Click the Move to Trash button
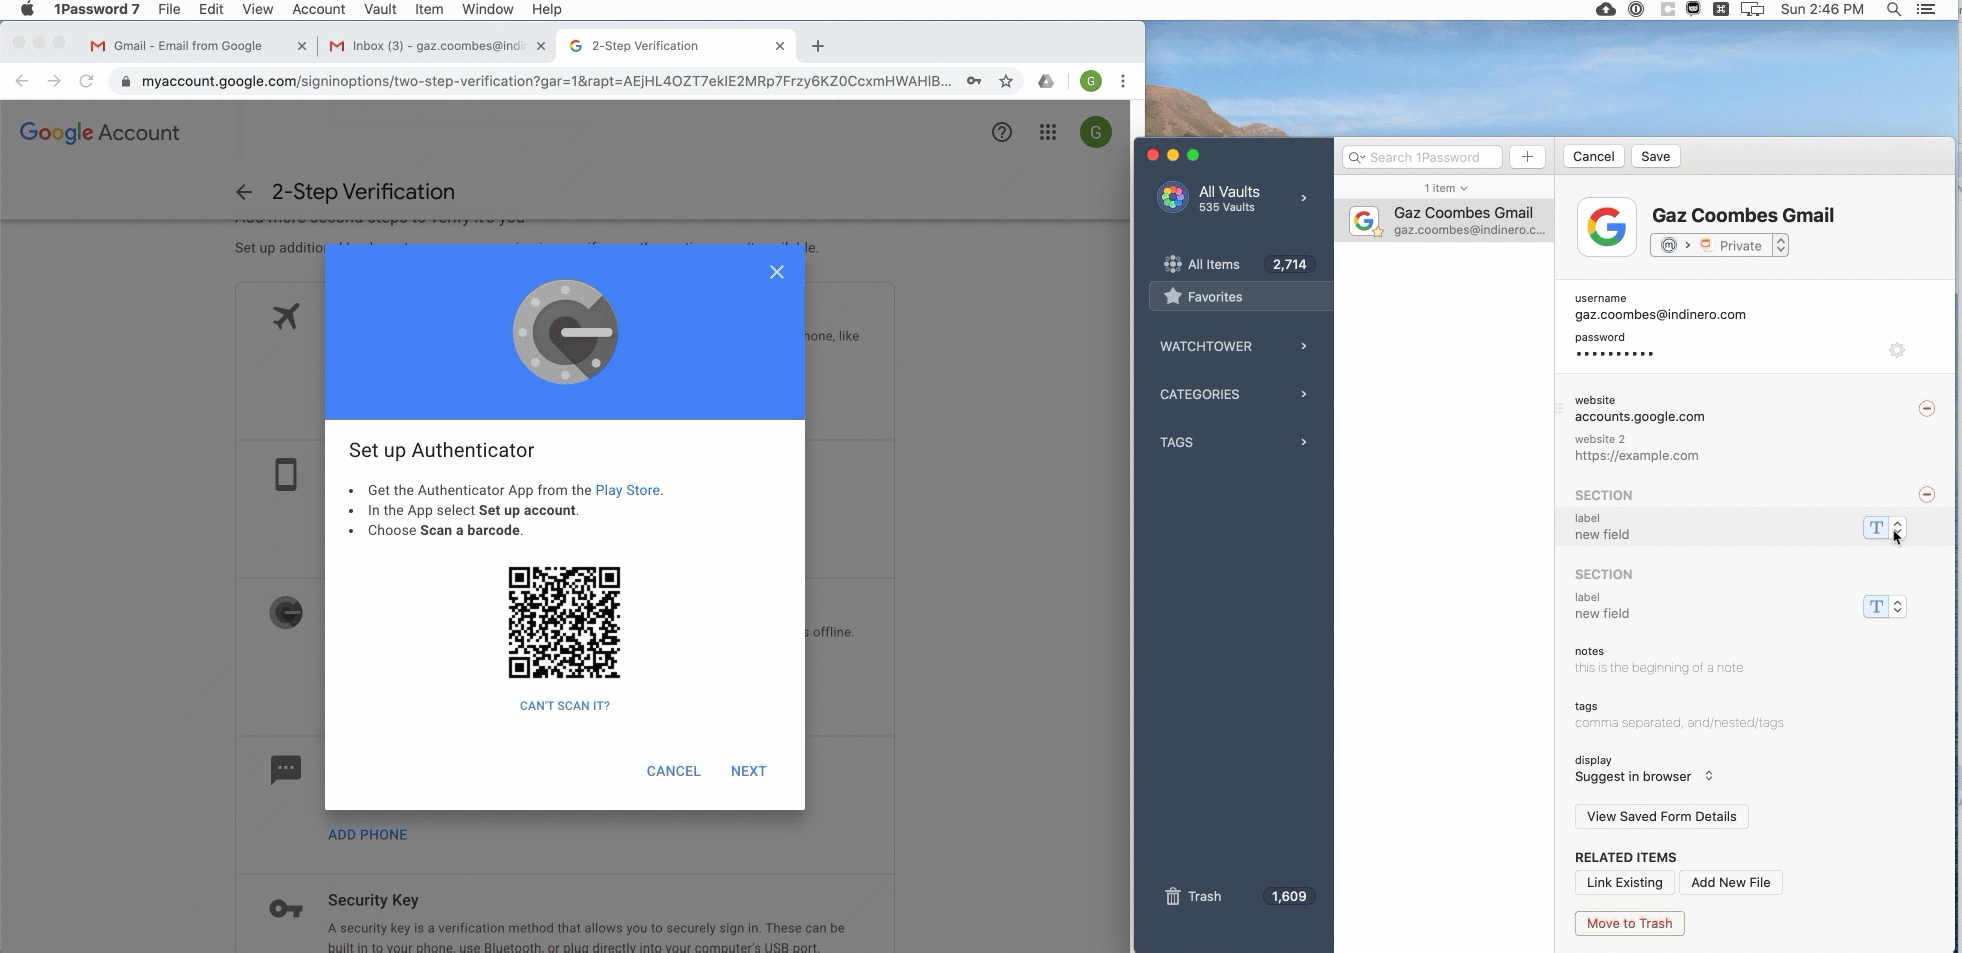 click(x=1629, y=924)
